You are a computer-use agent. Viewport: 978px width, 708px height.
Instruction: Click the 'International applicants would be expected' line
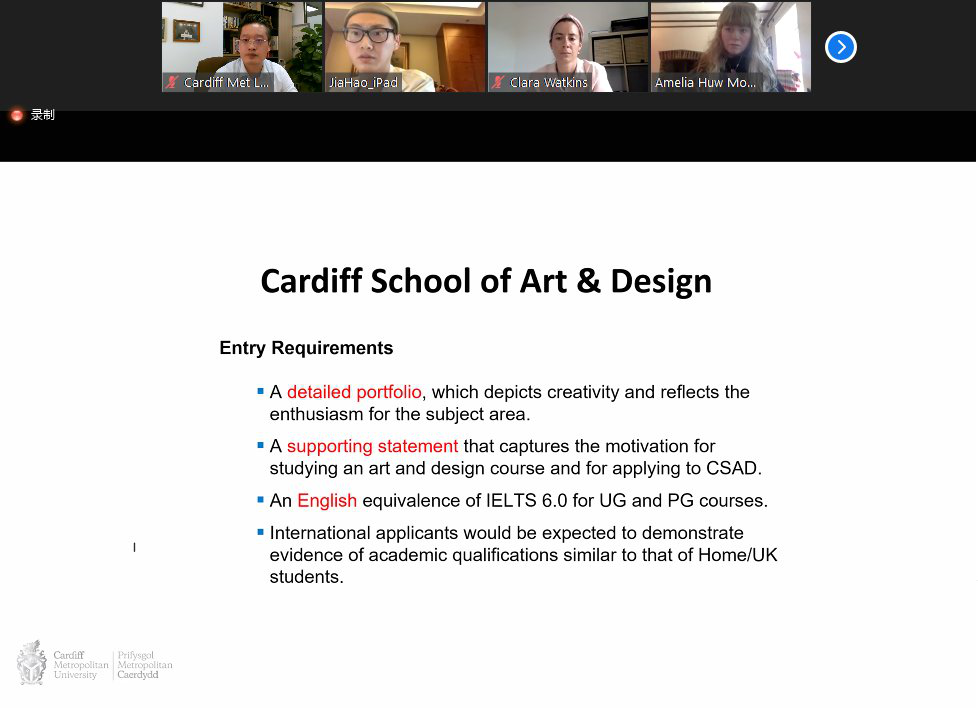coord(506,533)
